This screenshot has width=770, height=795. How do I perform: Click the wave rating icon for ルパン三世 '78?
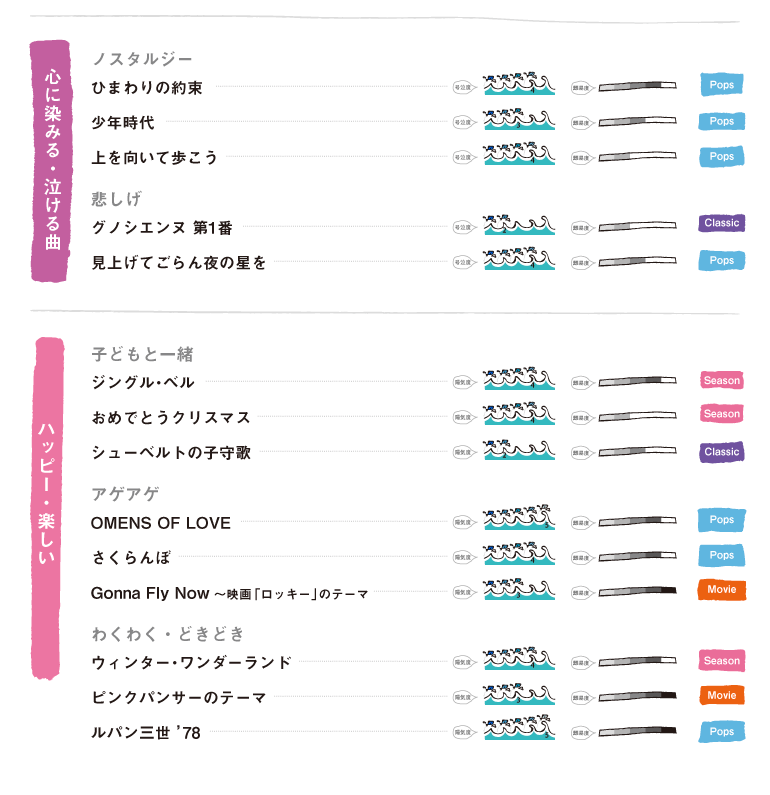pyautogui.click(x=519, y=731)
